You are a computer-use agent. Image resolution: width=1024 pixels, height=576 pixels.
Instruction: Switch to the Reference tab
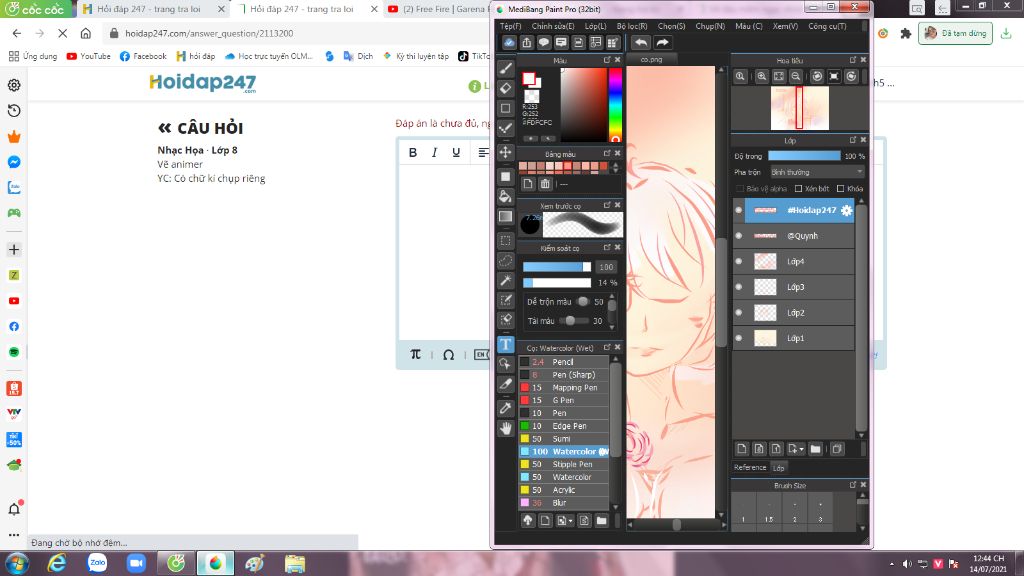pos(750,468)
